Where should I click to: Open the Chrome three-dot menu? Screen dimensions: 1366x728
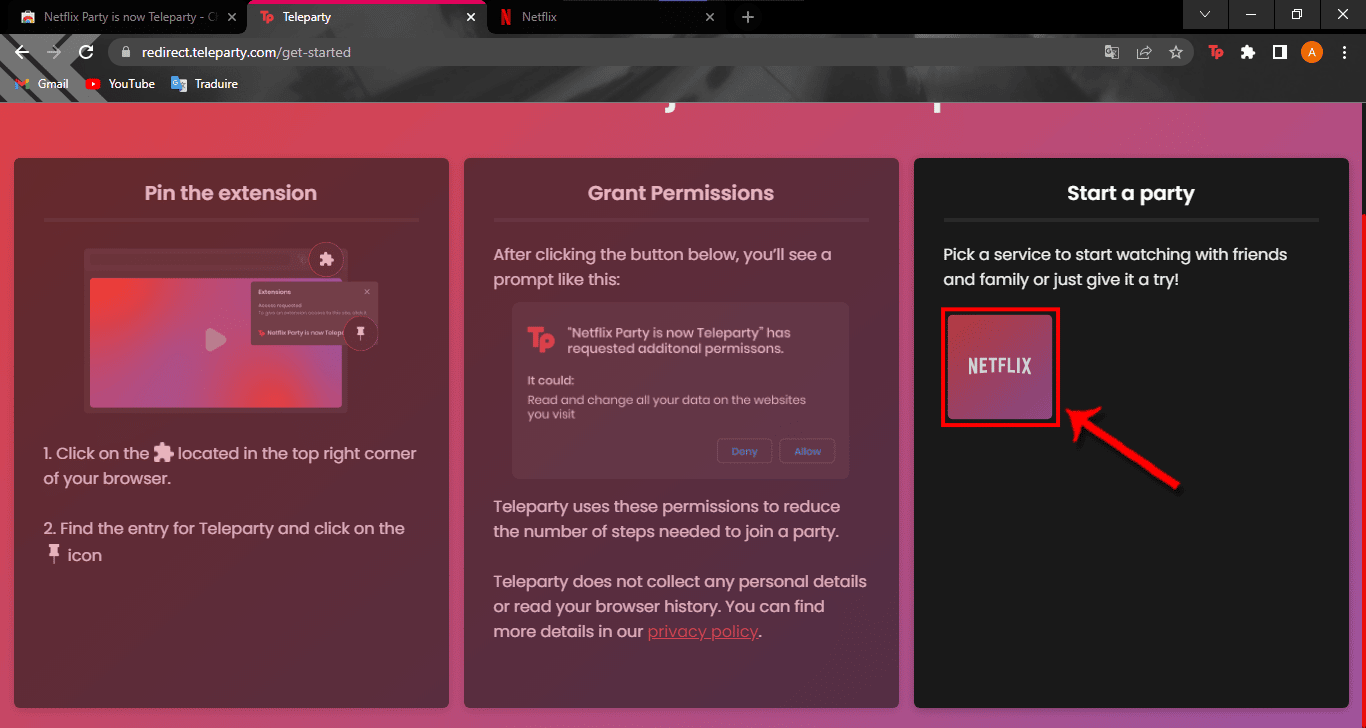[x=1343, y=52]
